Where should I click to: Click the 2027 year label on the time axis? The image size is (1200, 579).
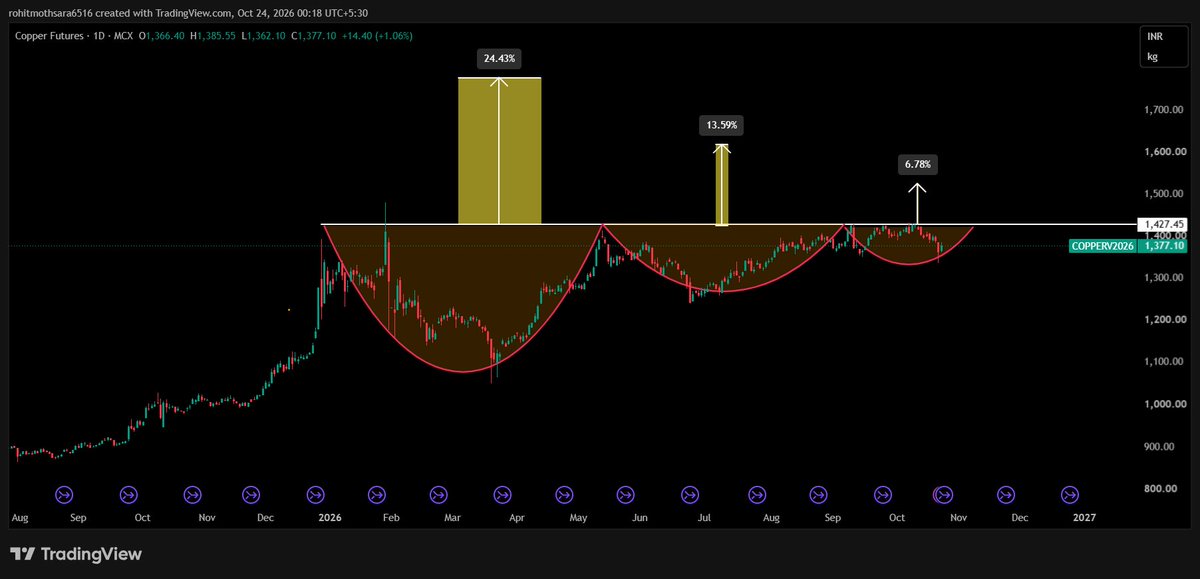pyautogui.click(x=1083, y=518)
